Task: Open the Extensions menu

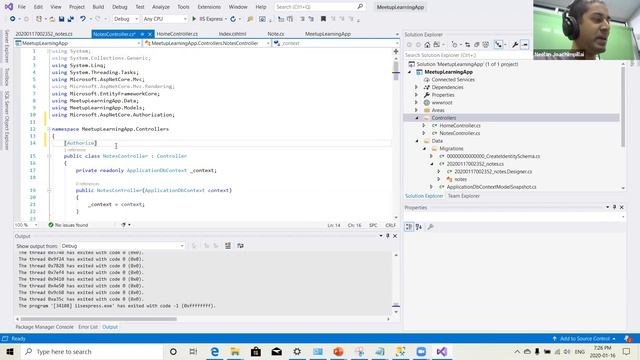Action: click(x=209, y=7)
